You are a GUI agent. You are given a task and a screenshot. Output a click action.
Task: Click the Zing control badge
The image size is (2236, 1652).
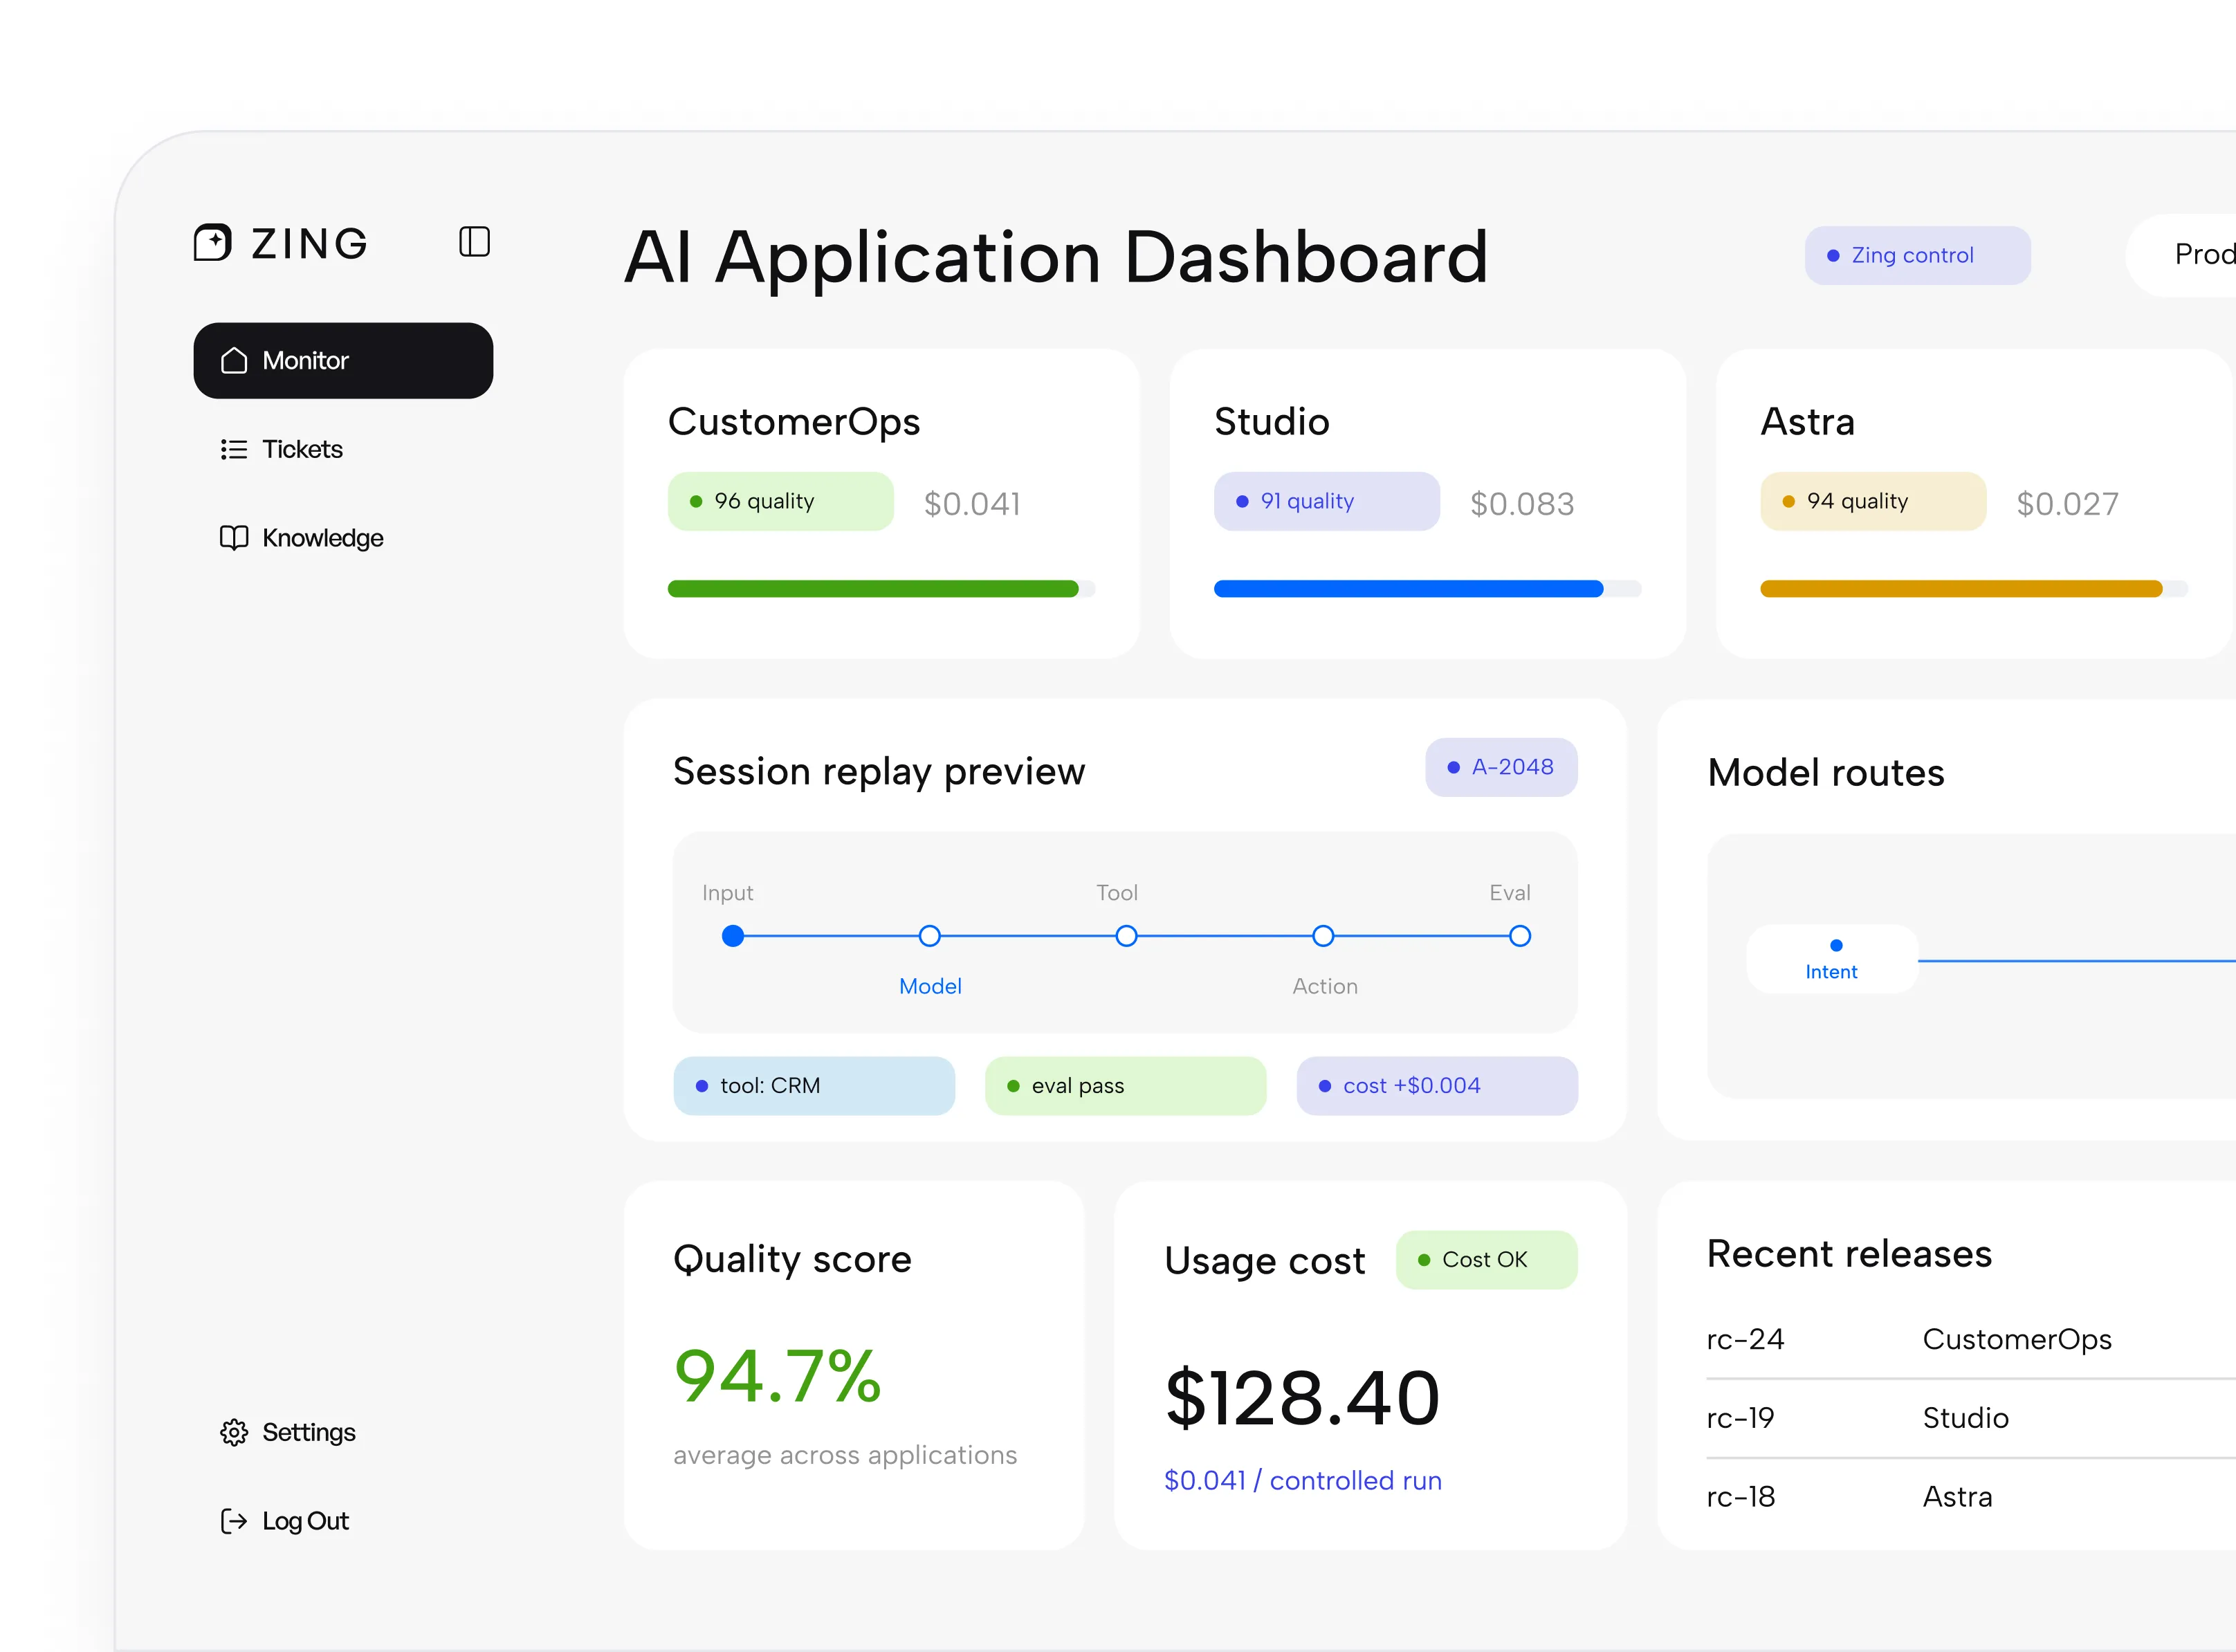[1917, 255]
